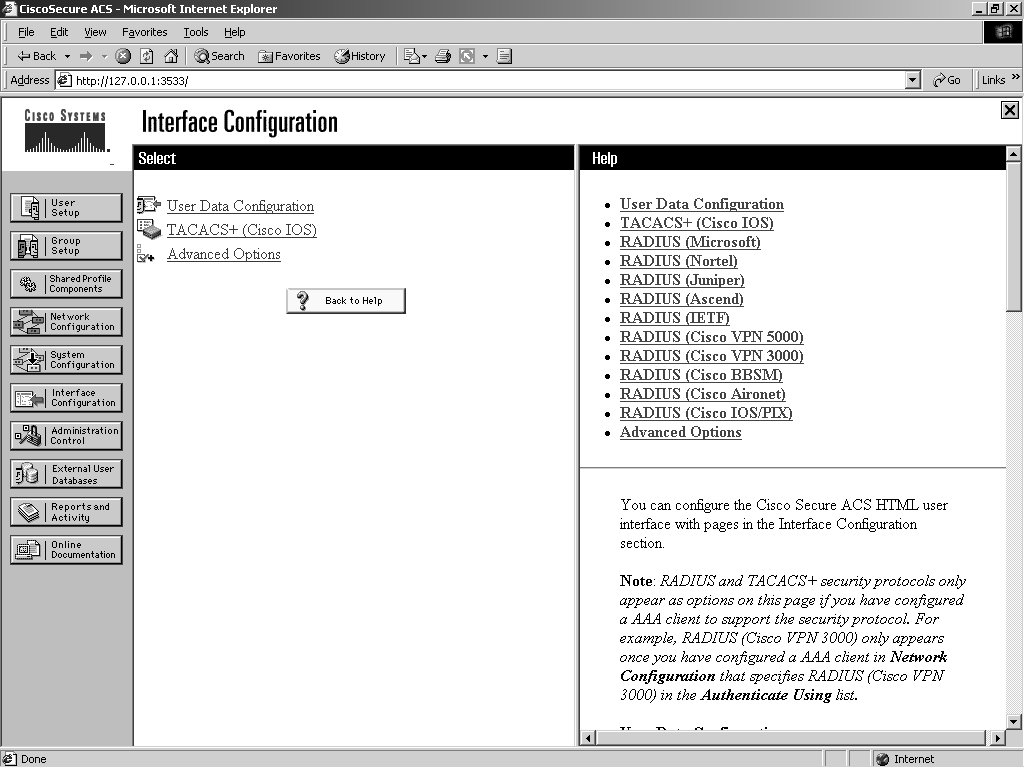This screenshot has width=1024, height=768.
Task: Click the icon beside Advanced Options in Select
Action: click(146, 254)
